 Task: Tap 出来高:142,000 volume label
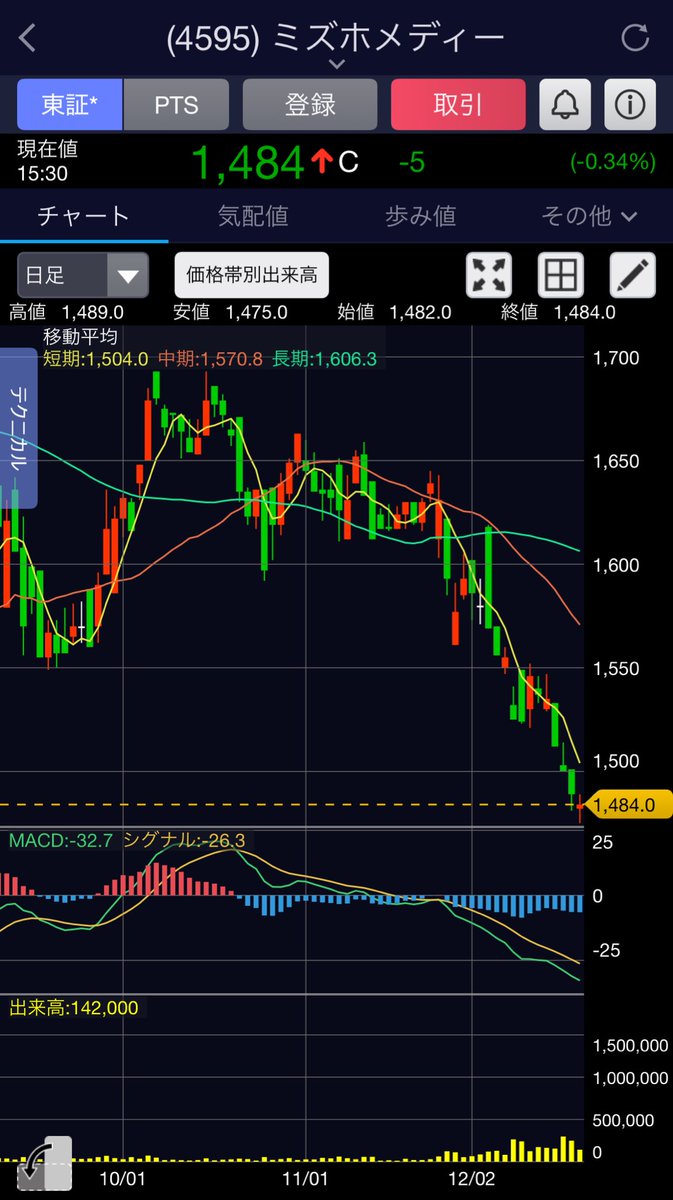[74, 1008]
